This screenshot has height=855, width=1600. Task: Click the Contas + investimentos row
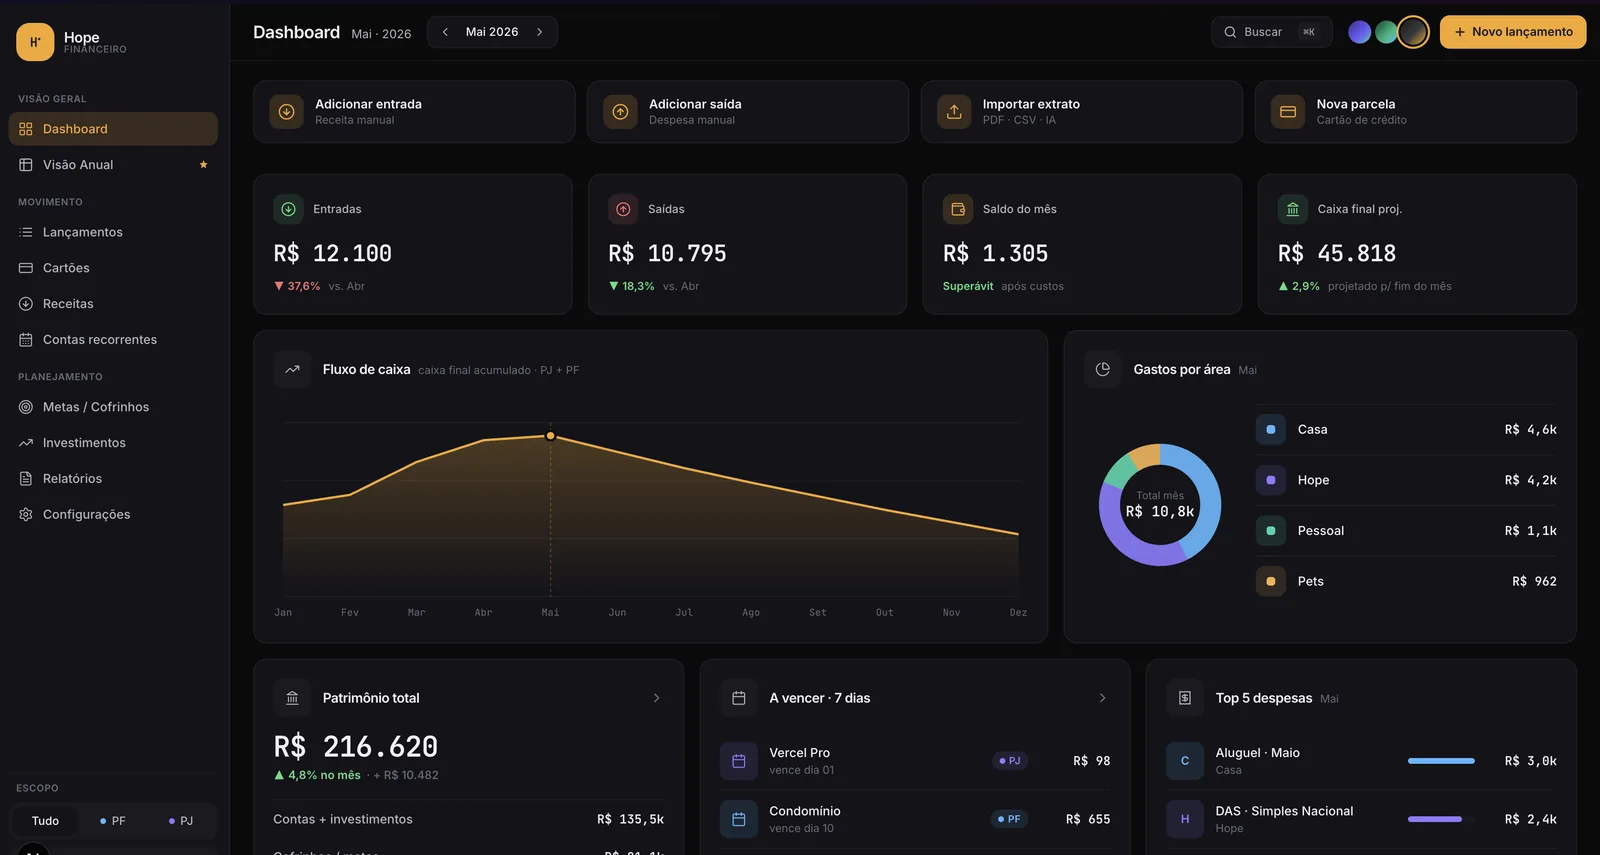[468, 819]
